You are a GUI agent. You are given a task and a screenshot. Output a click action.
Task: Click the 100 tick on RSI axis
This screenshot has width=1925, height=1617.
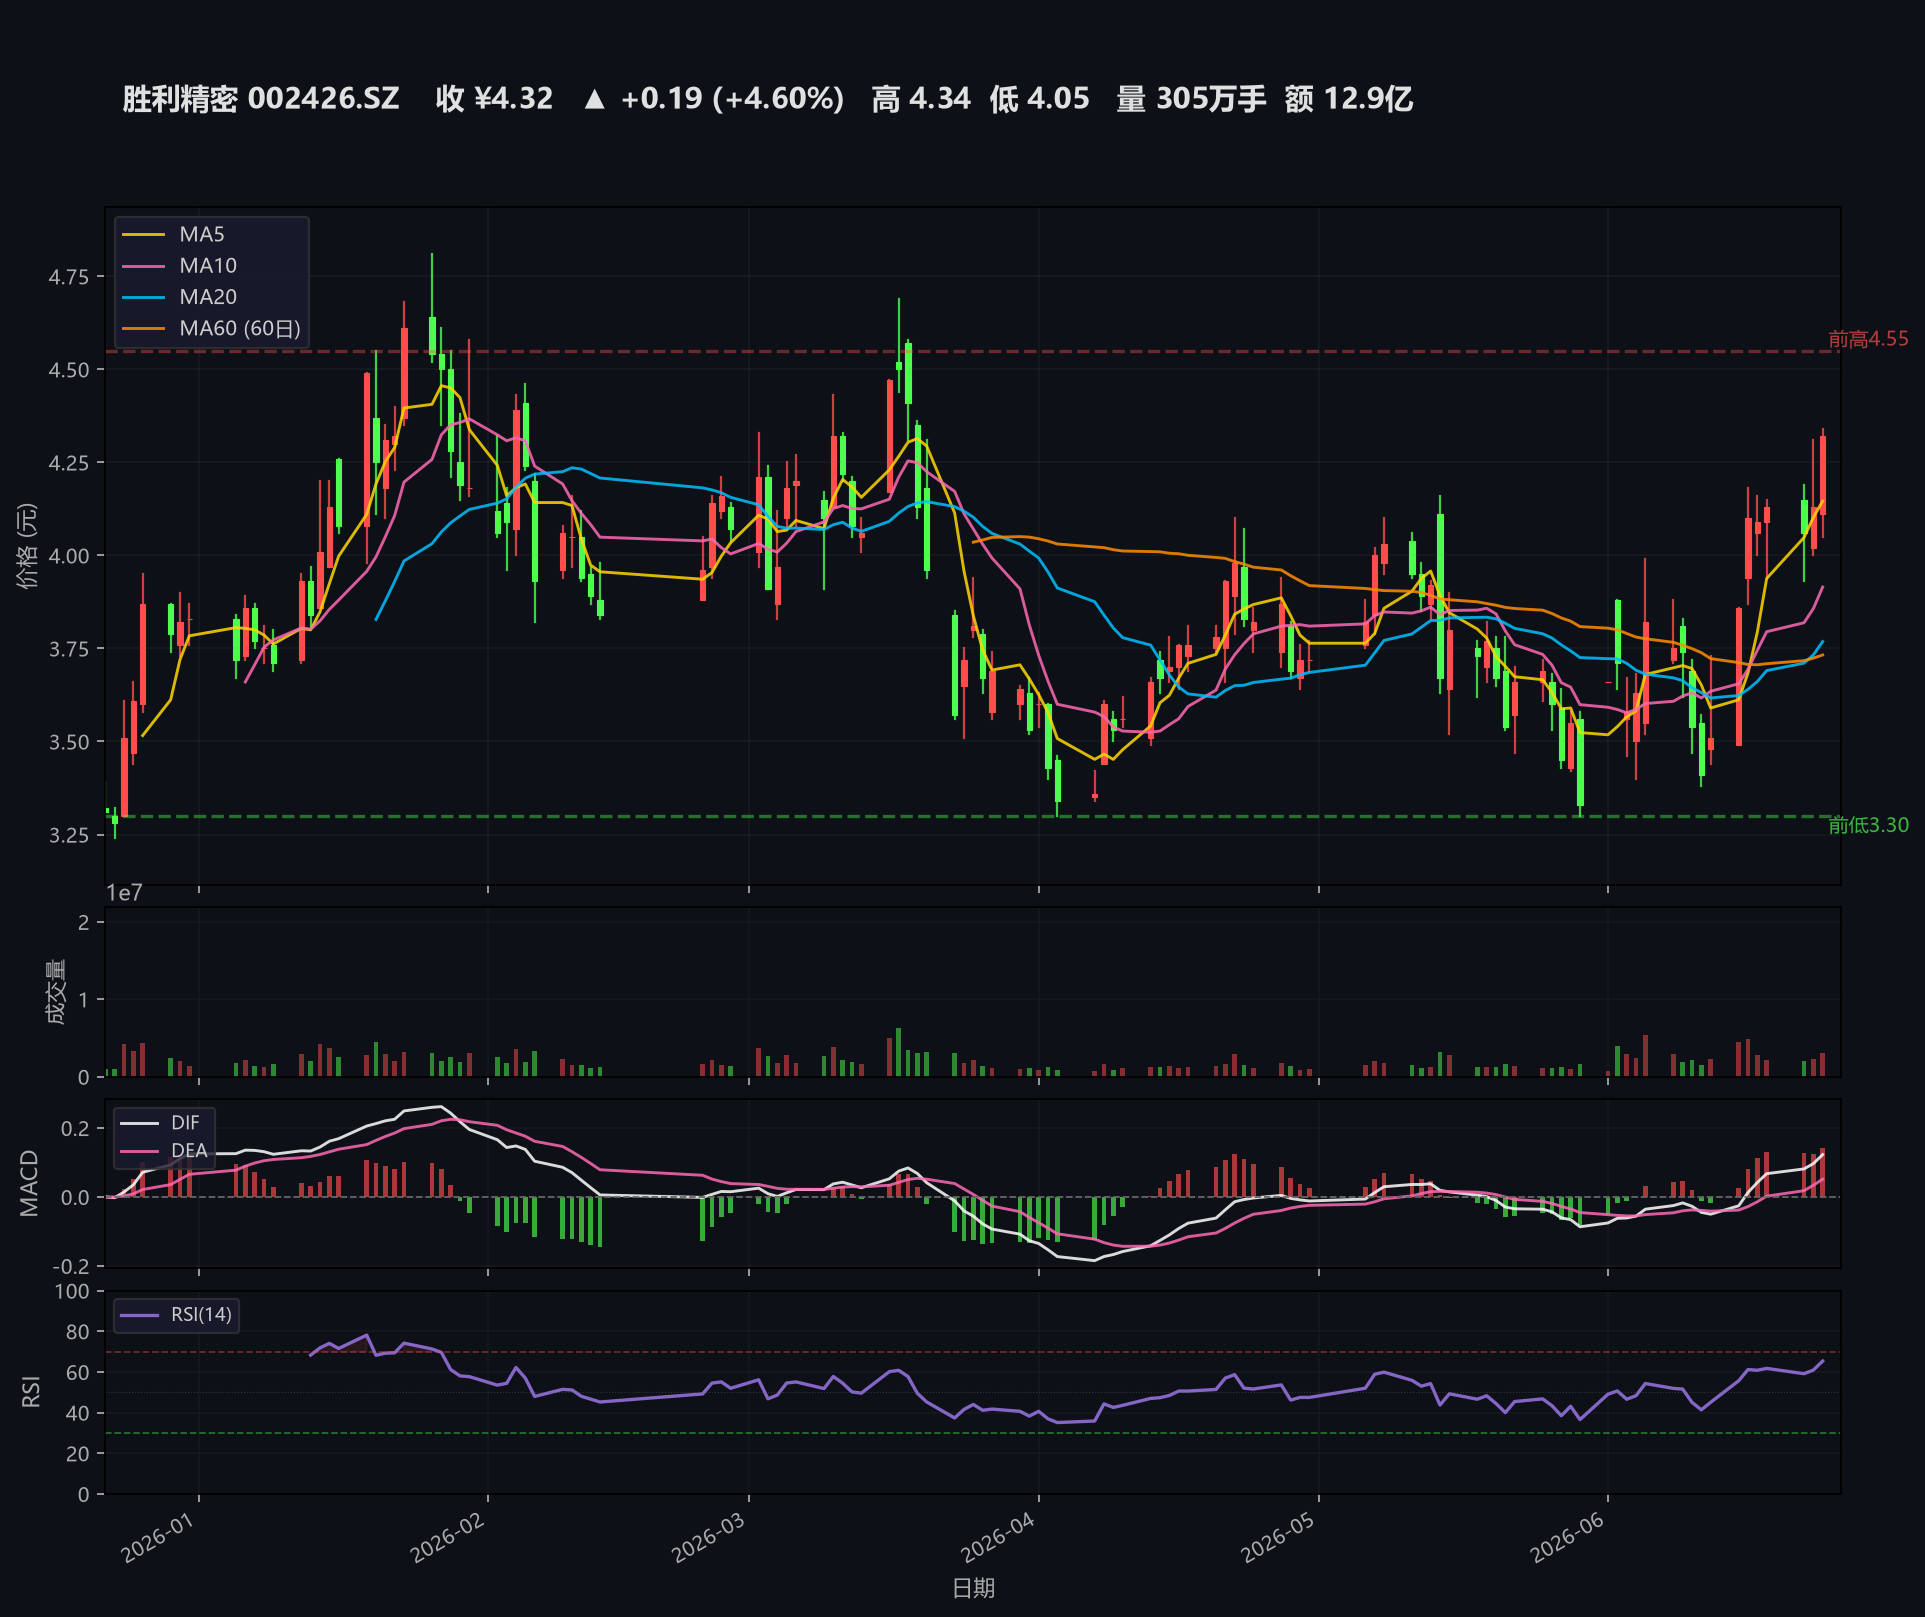click(72, 1292)
